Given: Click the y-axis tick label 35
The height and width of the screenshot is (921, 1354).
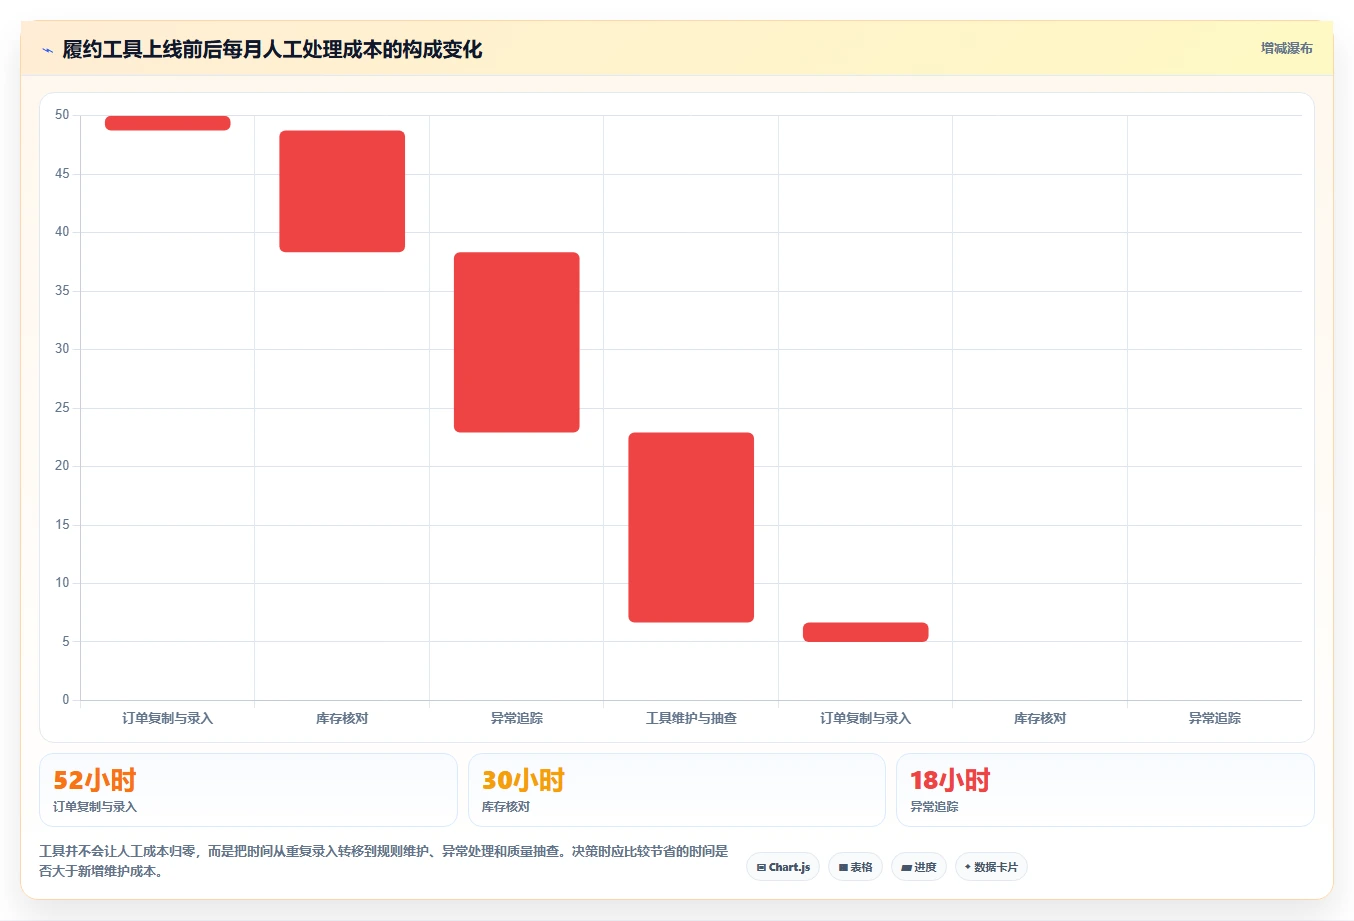Looking at the screenshot, I should tap(62, 291).
